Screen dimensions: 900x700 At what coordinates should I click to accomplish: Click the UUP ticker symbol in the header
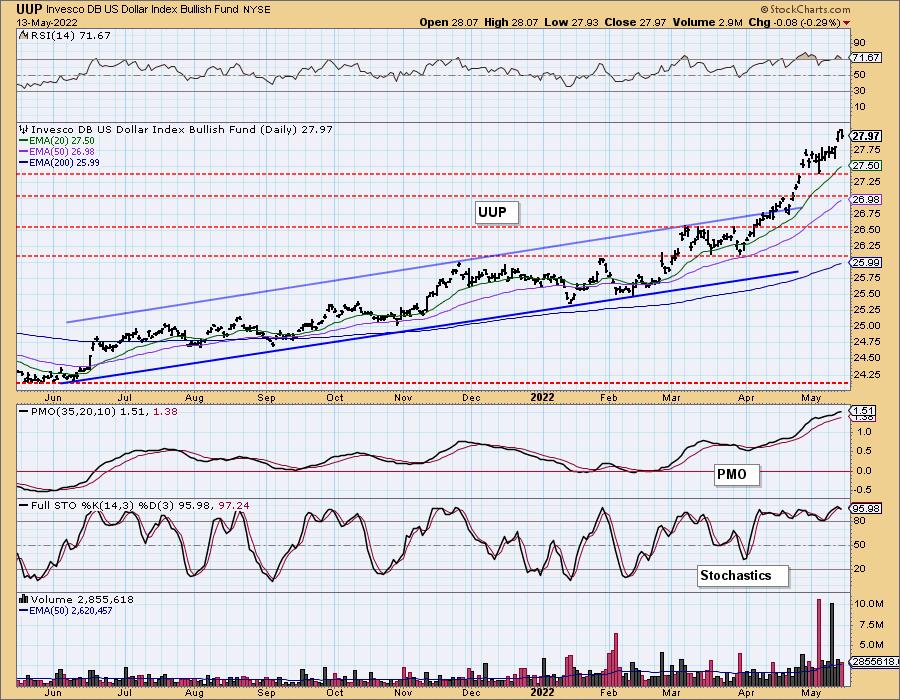click(29, 9)
